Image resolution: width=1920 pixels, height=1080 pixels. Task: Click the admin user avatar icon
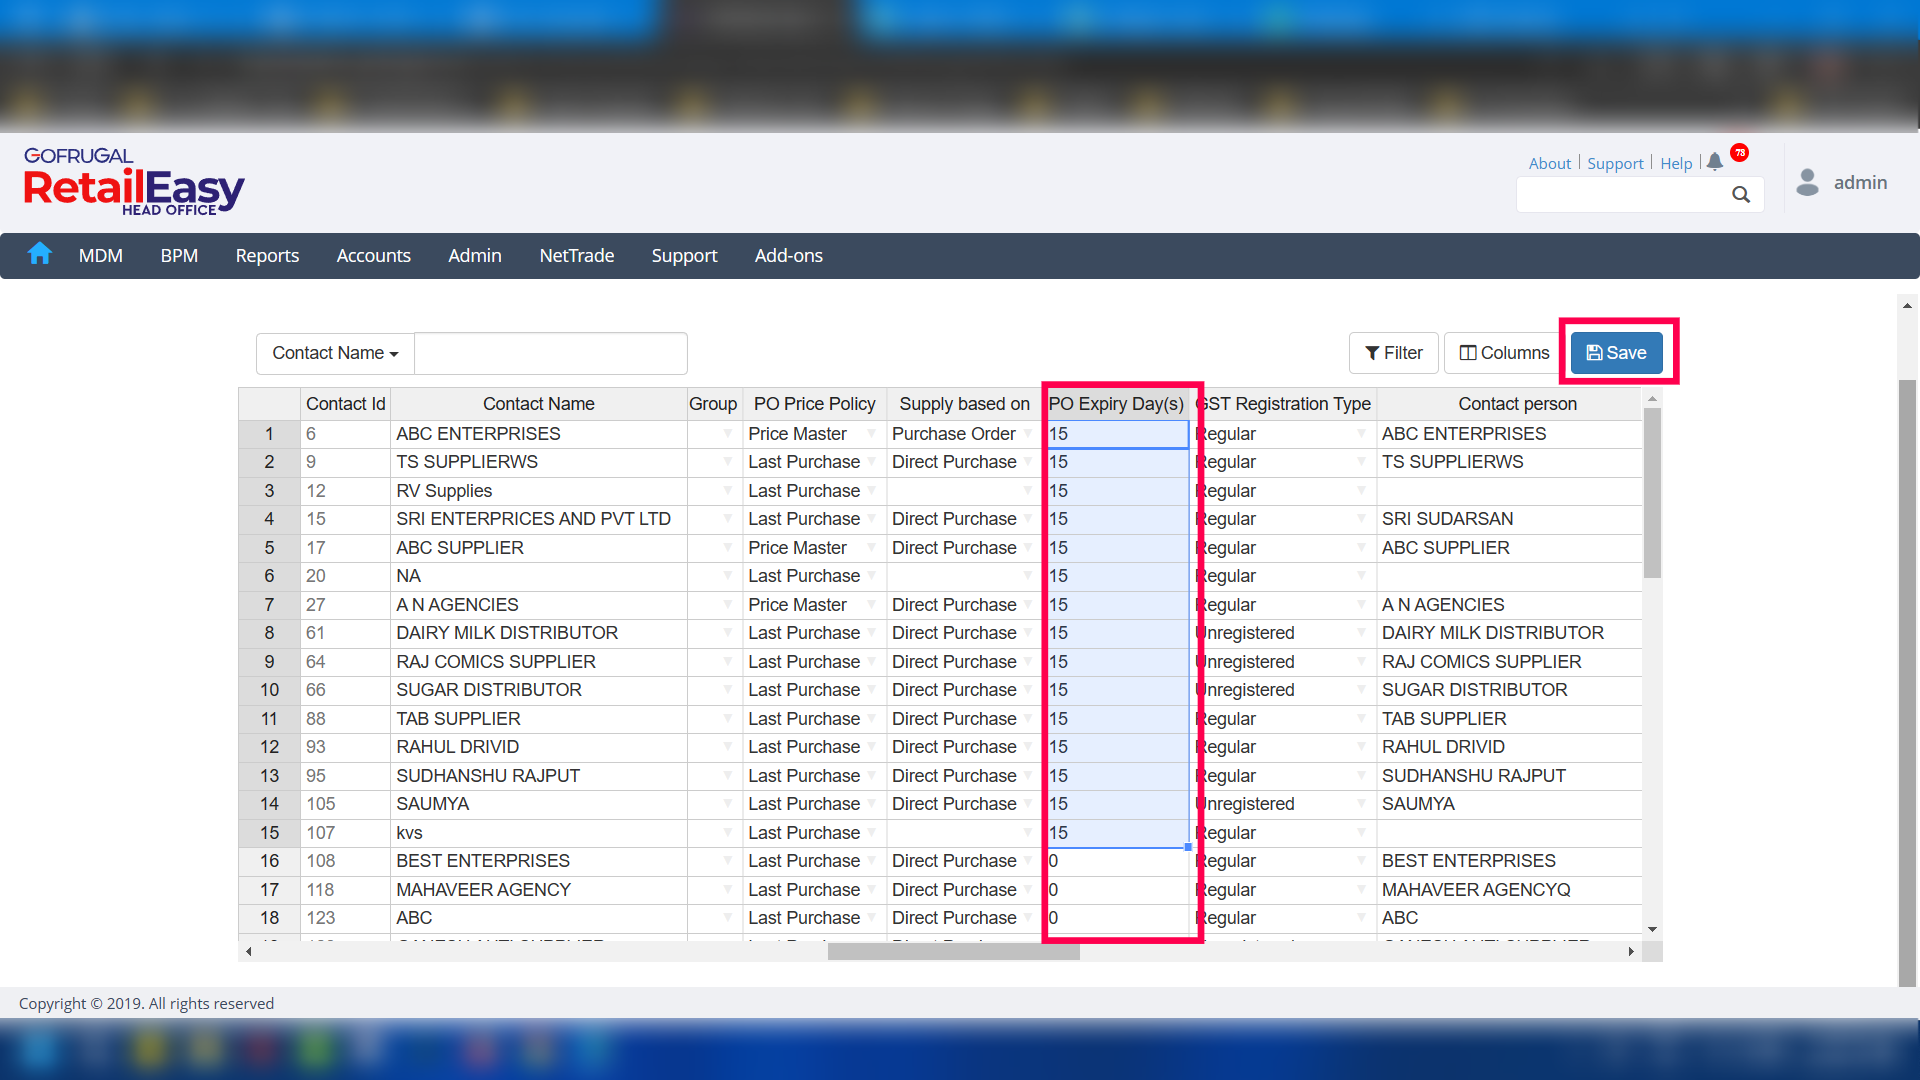click(x=1807, y=182)
